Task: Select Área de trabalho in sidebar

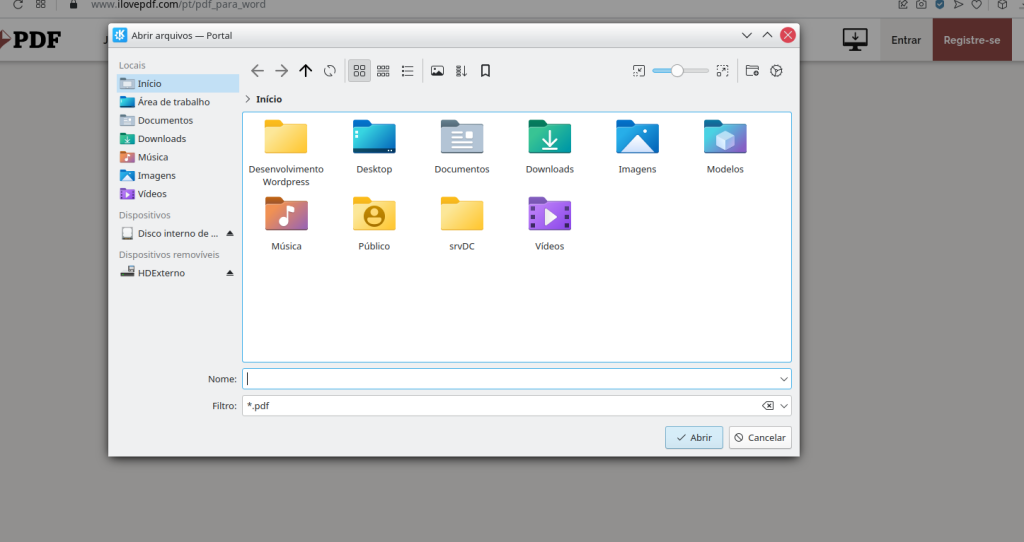Action: click(x=178, y=102)
